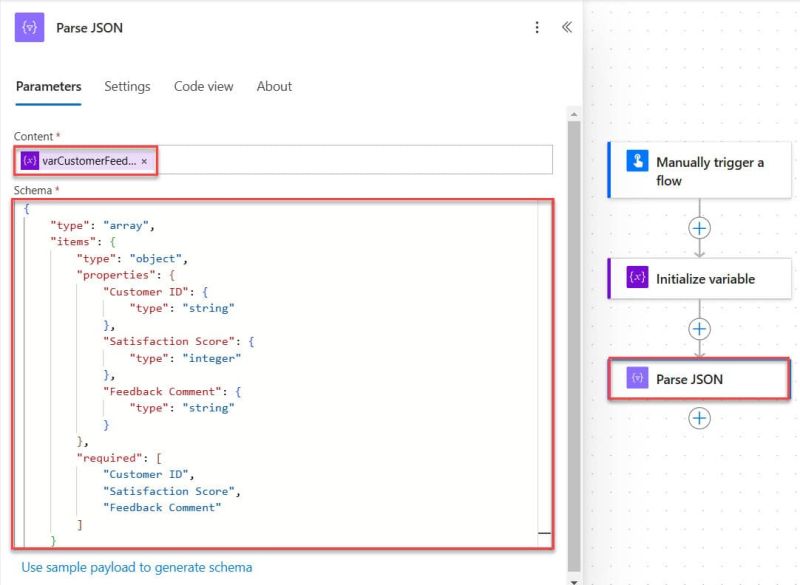
Task: Click inside the Content input field
Action: point(350,160)
